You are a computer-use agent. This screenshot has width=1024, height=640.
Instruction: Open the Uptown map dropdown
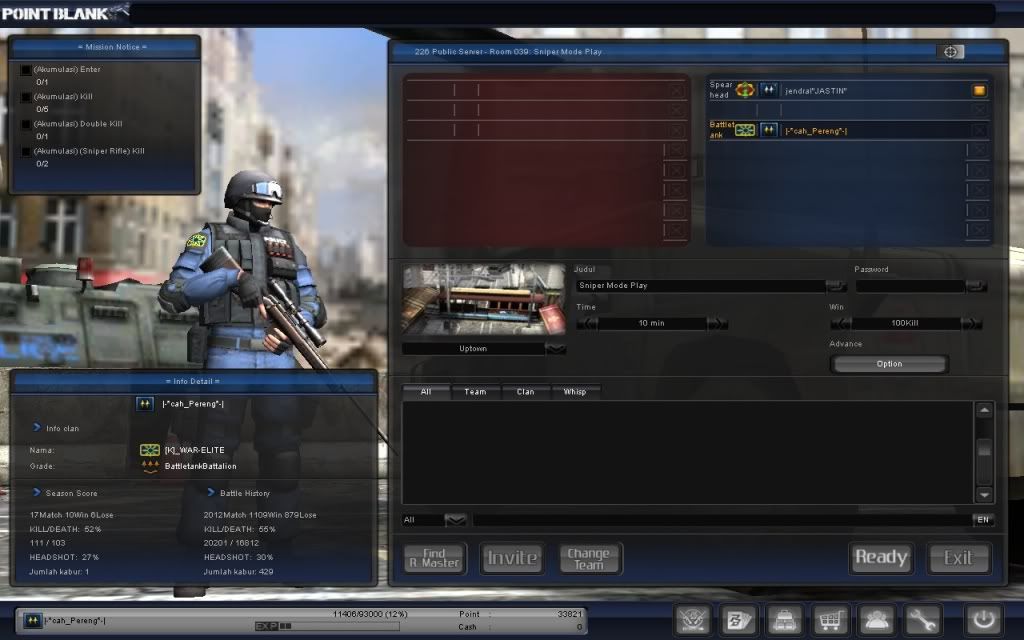(x=556, y=349)
